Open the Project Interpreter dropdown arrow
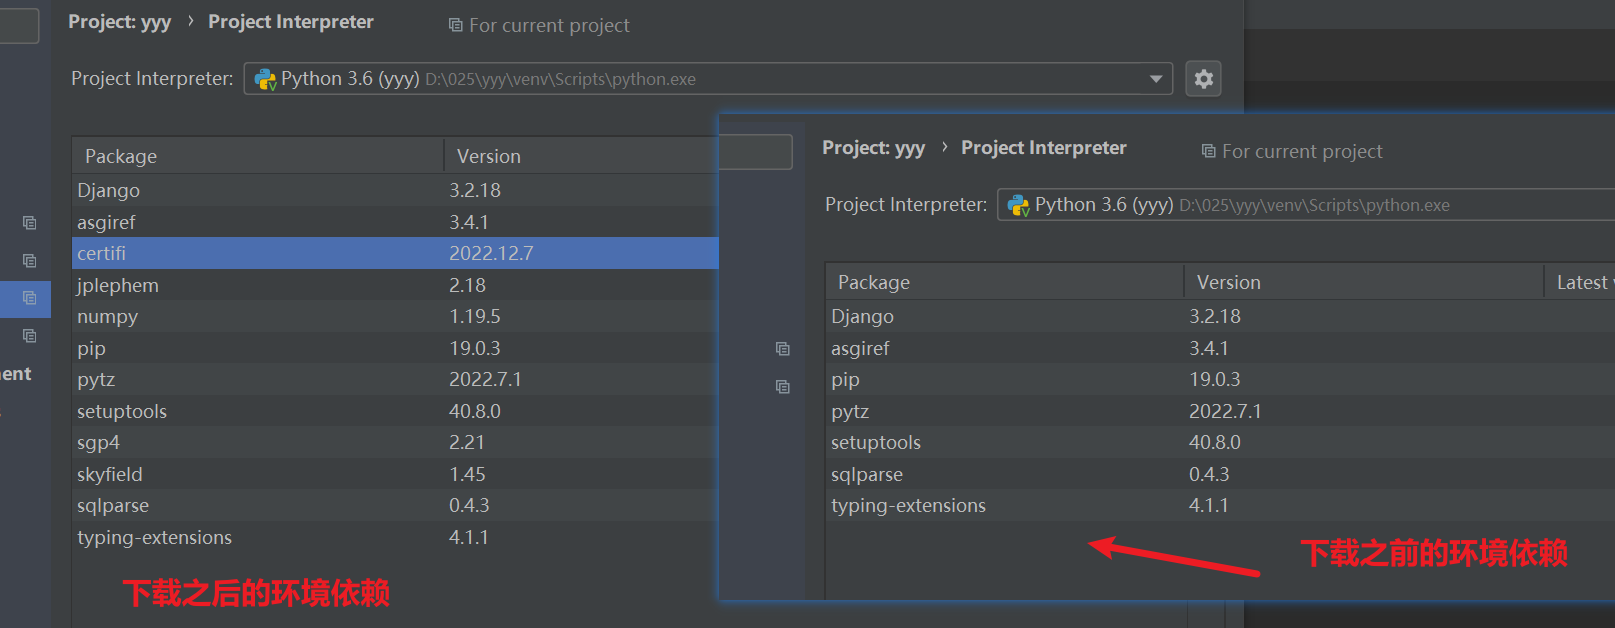Screen dimensions: 1615x628 pyautogui.click(x=1156, y=79)
